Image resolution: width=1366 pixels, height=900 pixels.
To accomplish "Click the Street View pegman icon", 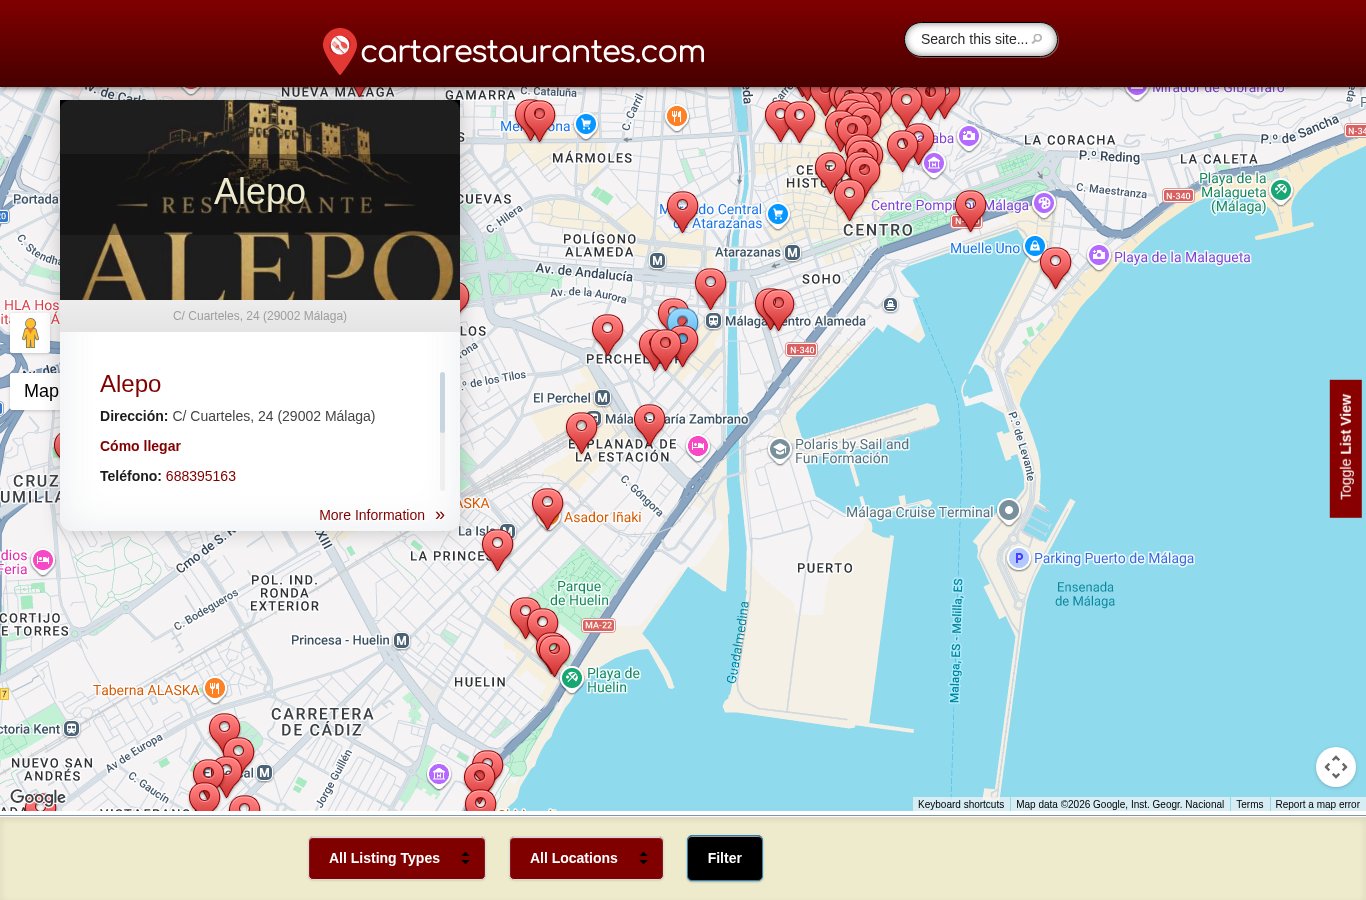I will [x=30, y=332].
